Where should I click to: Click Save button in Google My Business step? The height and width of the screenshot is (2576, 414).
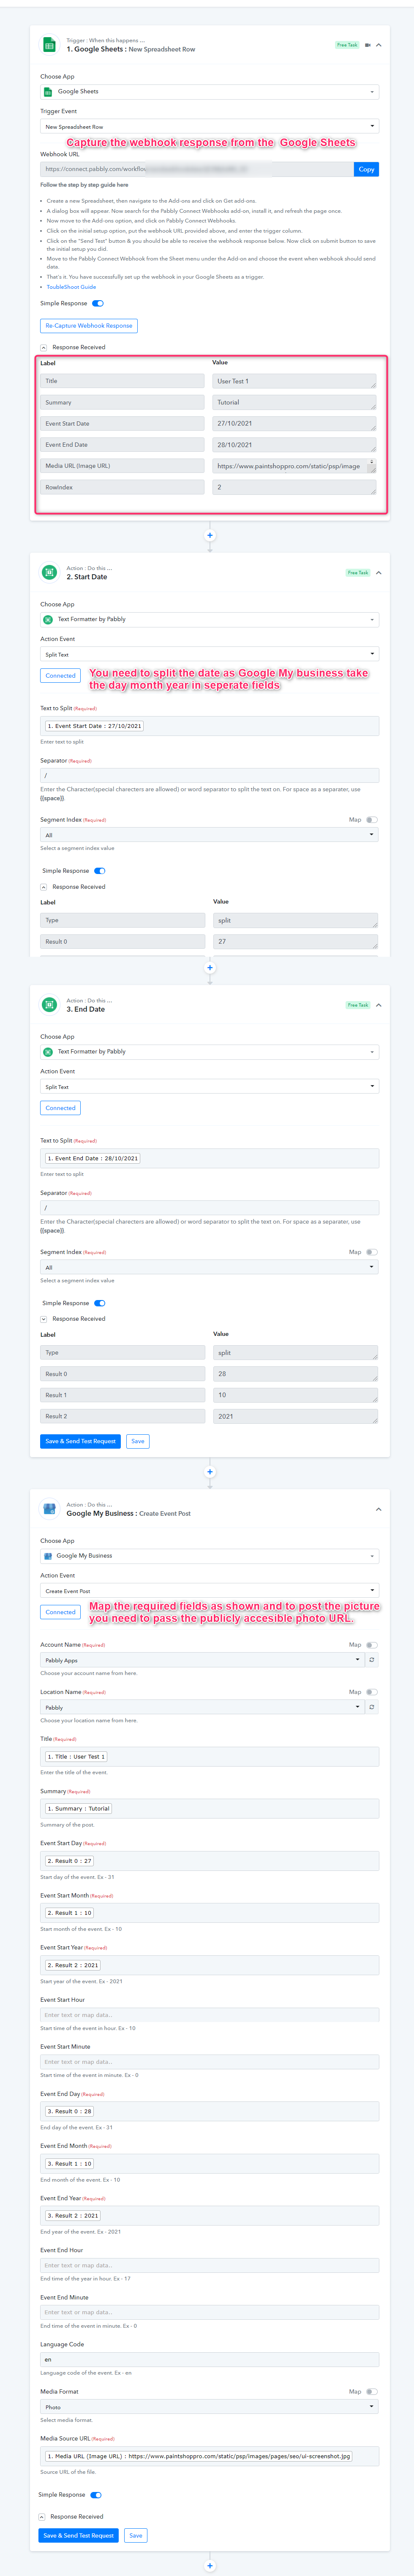coord(136,2536)
